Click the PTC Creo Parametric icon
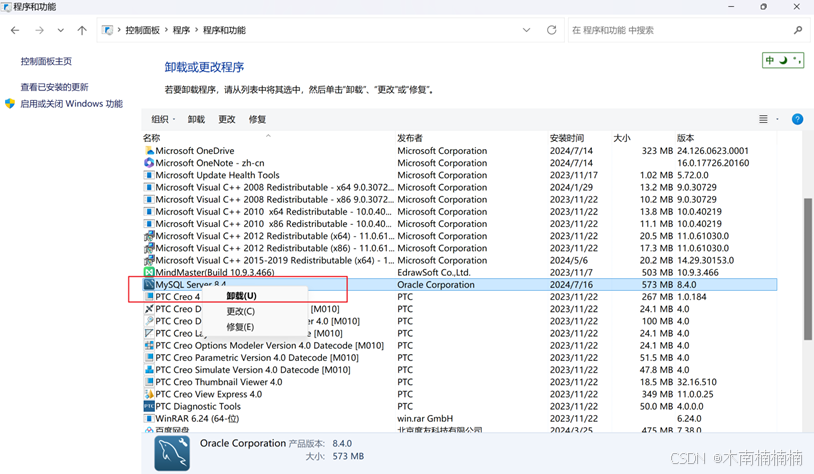This screenshot has width=814, height=474. pos(149,358)
